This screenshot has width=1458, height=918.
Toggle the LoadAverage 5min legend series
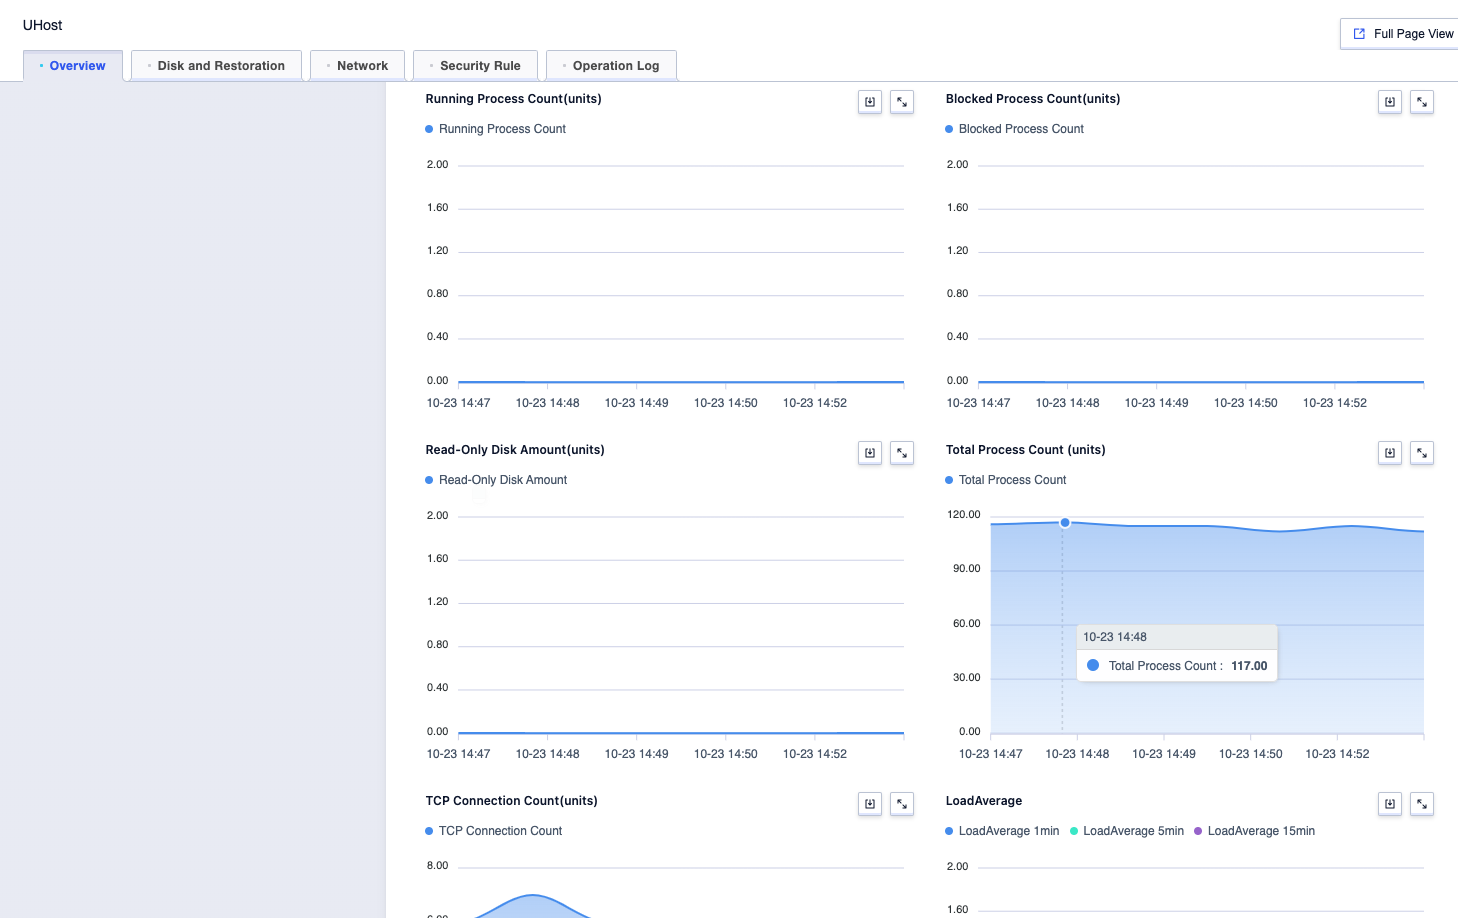pos(1127,831)
